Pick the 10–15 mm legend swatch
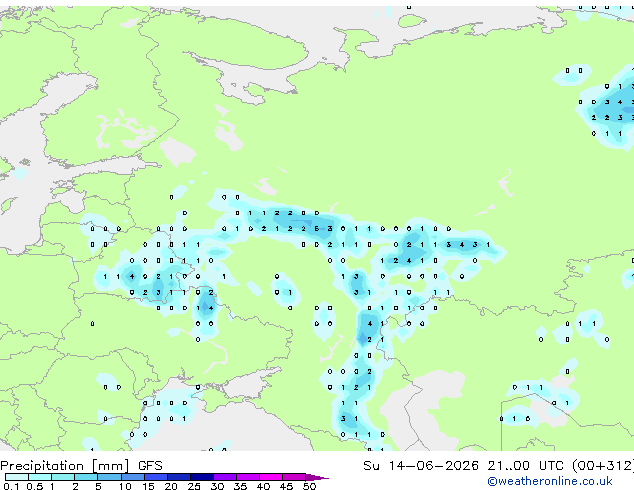 coord(133,477)
